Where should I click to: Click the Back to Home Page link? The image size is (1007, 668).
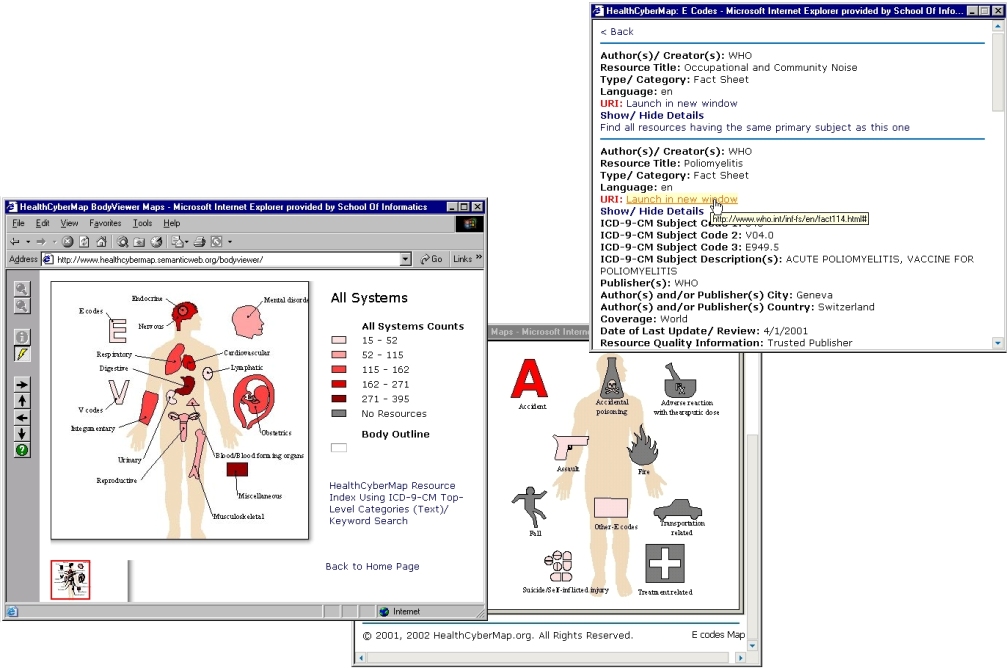coord(372,567)
